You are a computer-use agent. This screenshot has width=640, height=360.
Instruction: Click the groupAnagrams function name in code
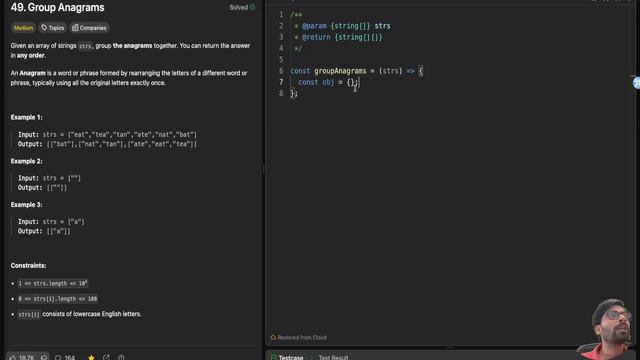tap(340, 71)
